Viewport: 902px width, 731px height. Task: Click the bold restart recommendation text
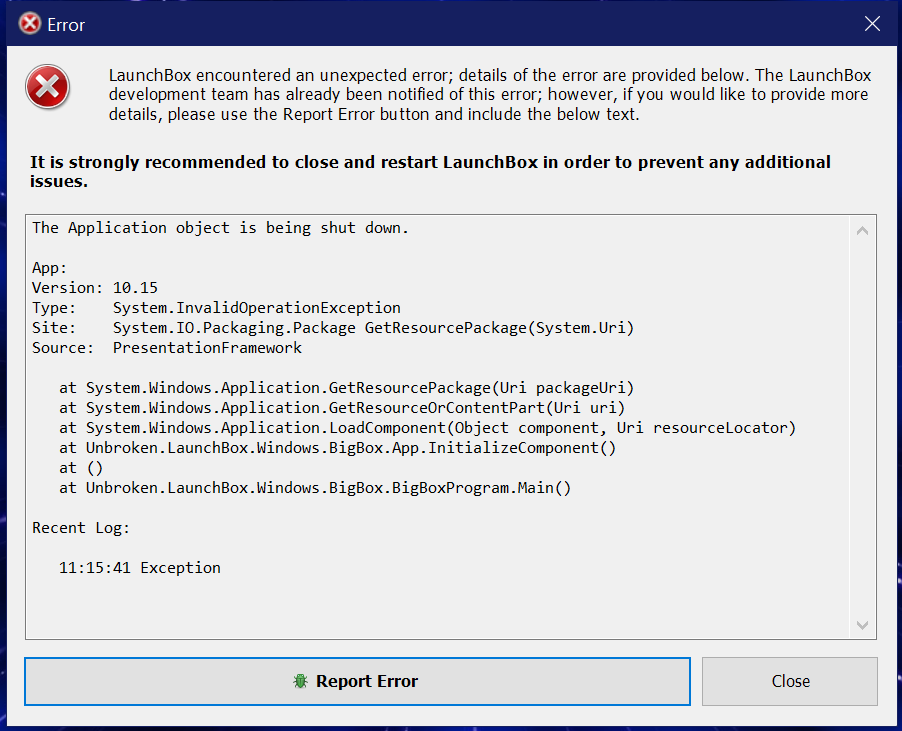click(x=430, y=171)
